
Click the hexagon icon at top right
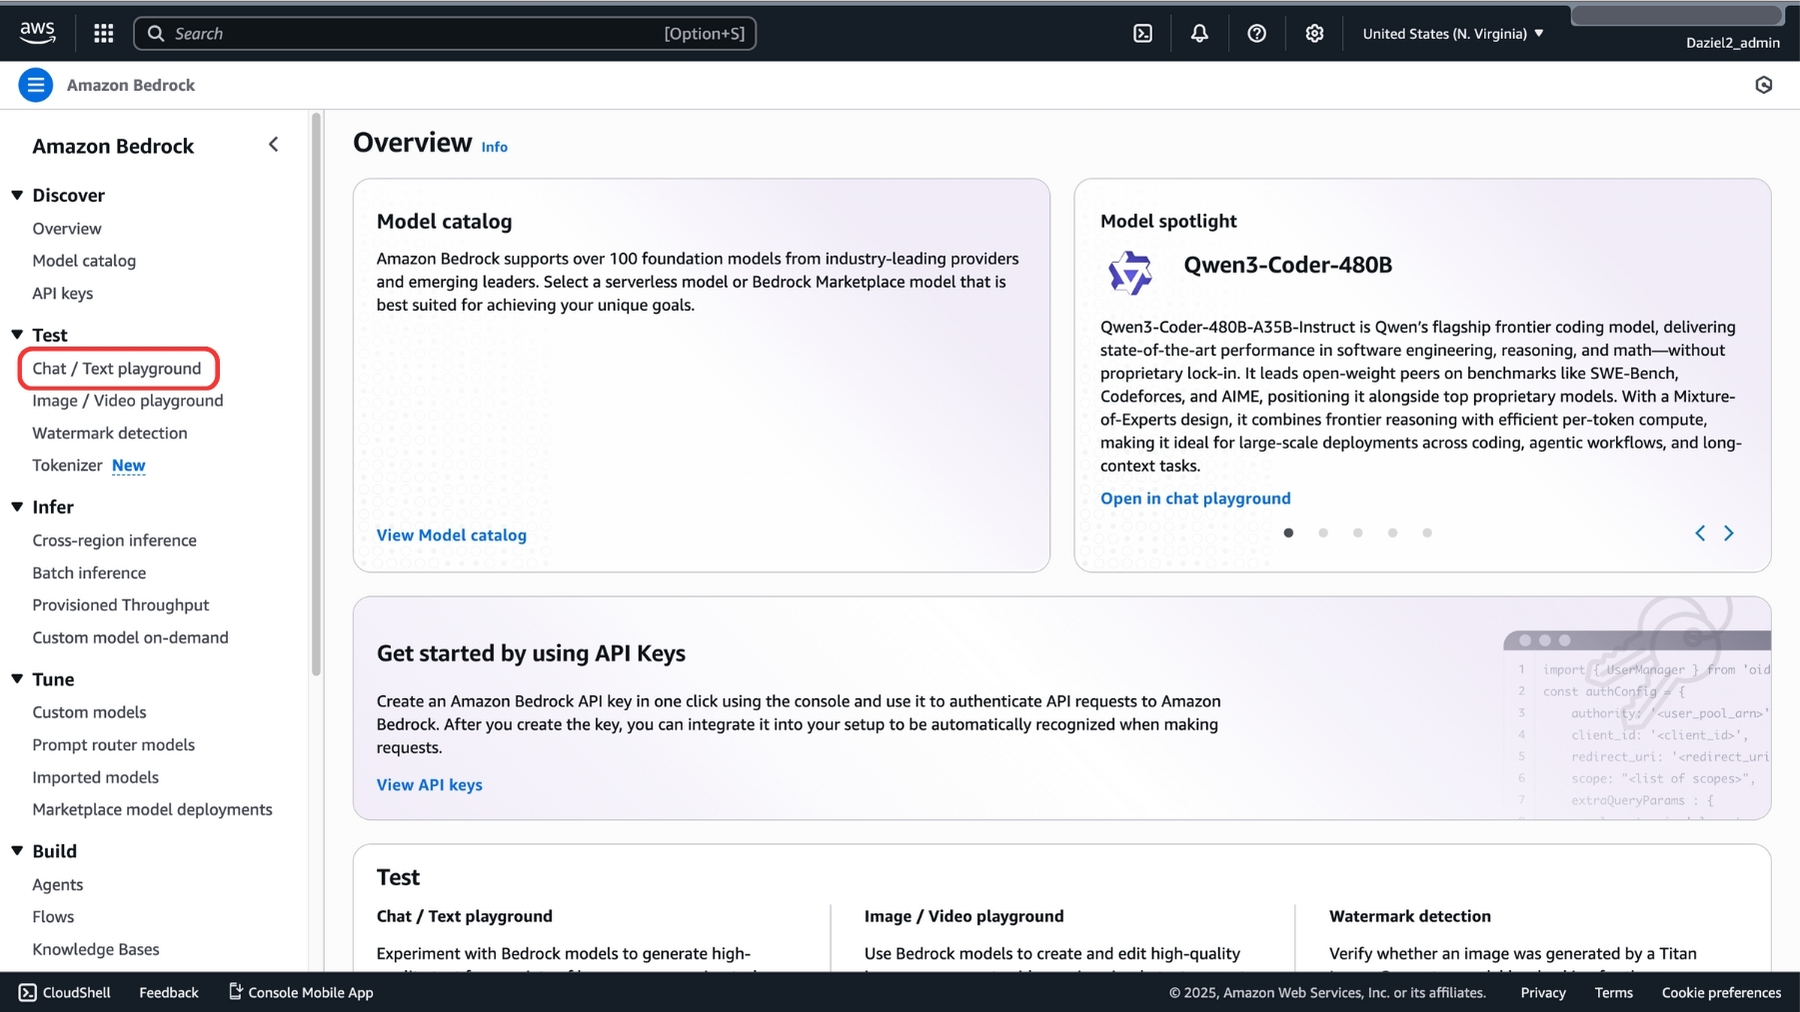[x=1763, y=85]
